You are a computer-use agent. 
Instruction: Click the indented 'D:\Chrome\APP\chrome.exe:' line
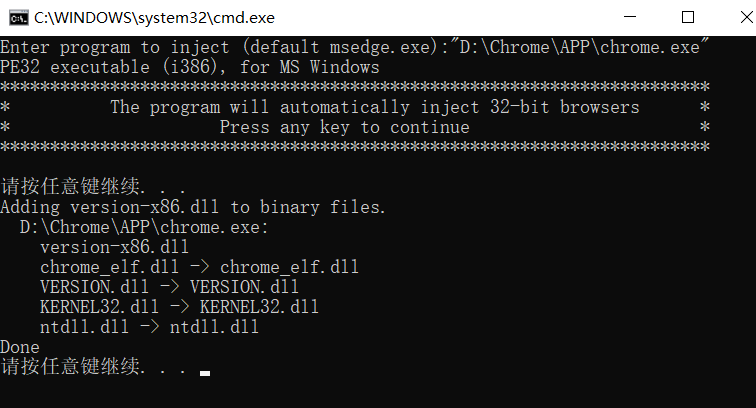[144, 227]
